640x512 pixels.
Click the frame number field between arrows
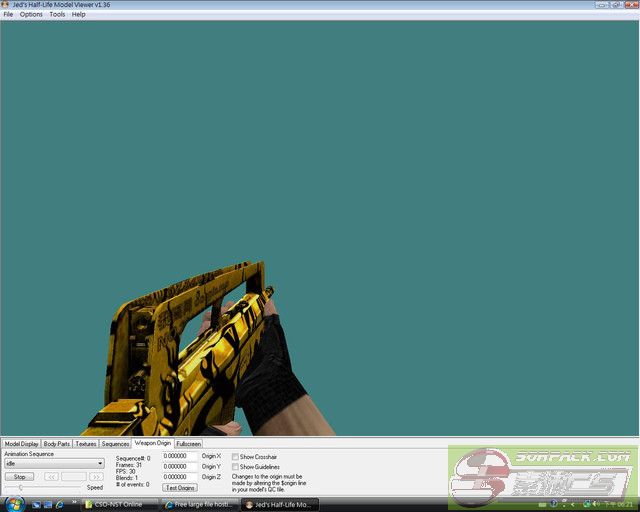click(x=74, y=477)
